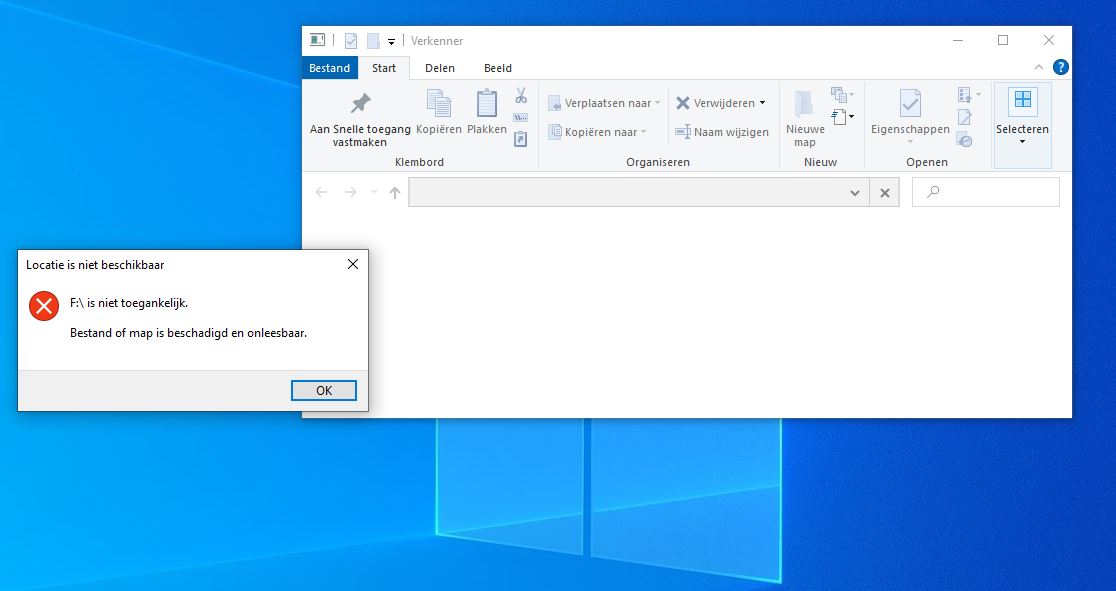This screenshot has width=1116, height=591.
Task: Click 'Bestand of map is beschadigd' message
Action: (x=189, y=333)
